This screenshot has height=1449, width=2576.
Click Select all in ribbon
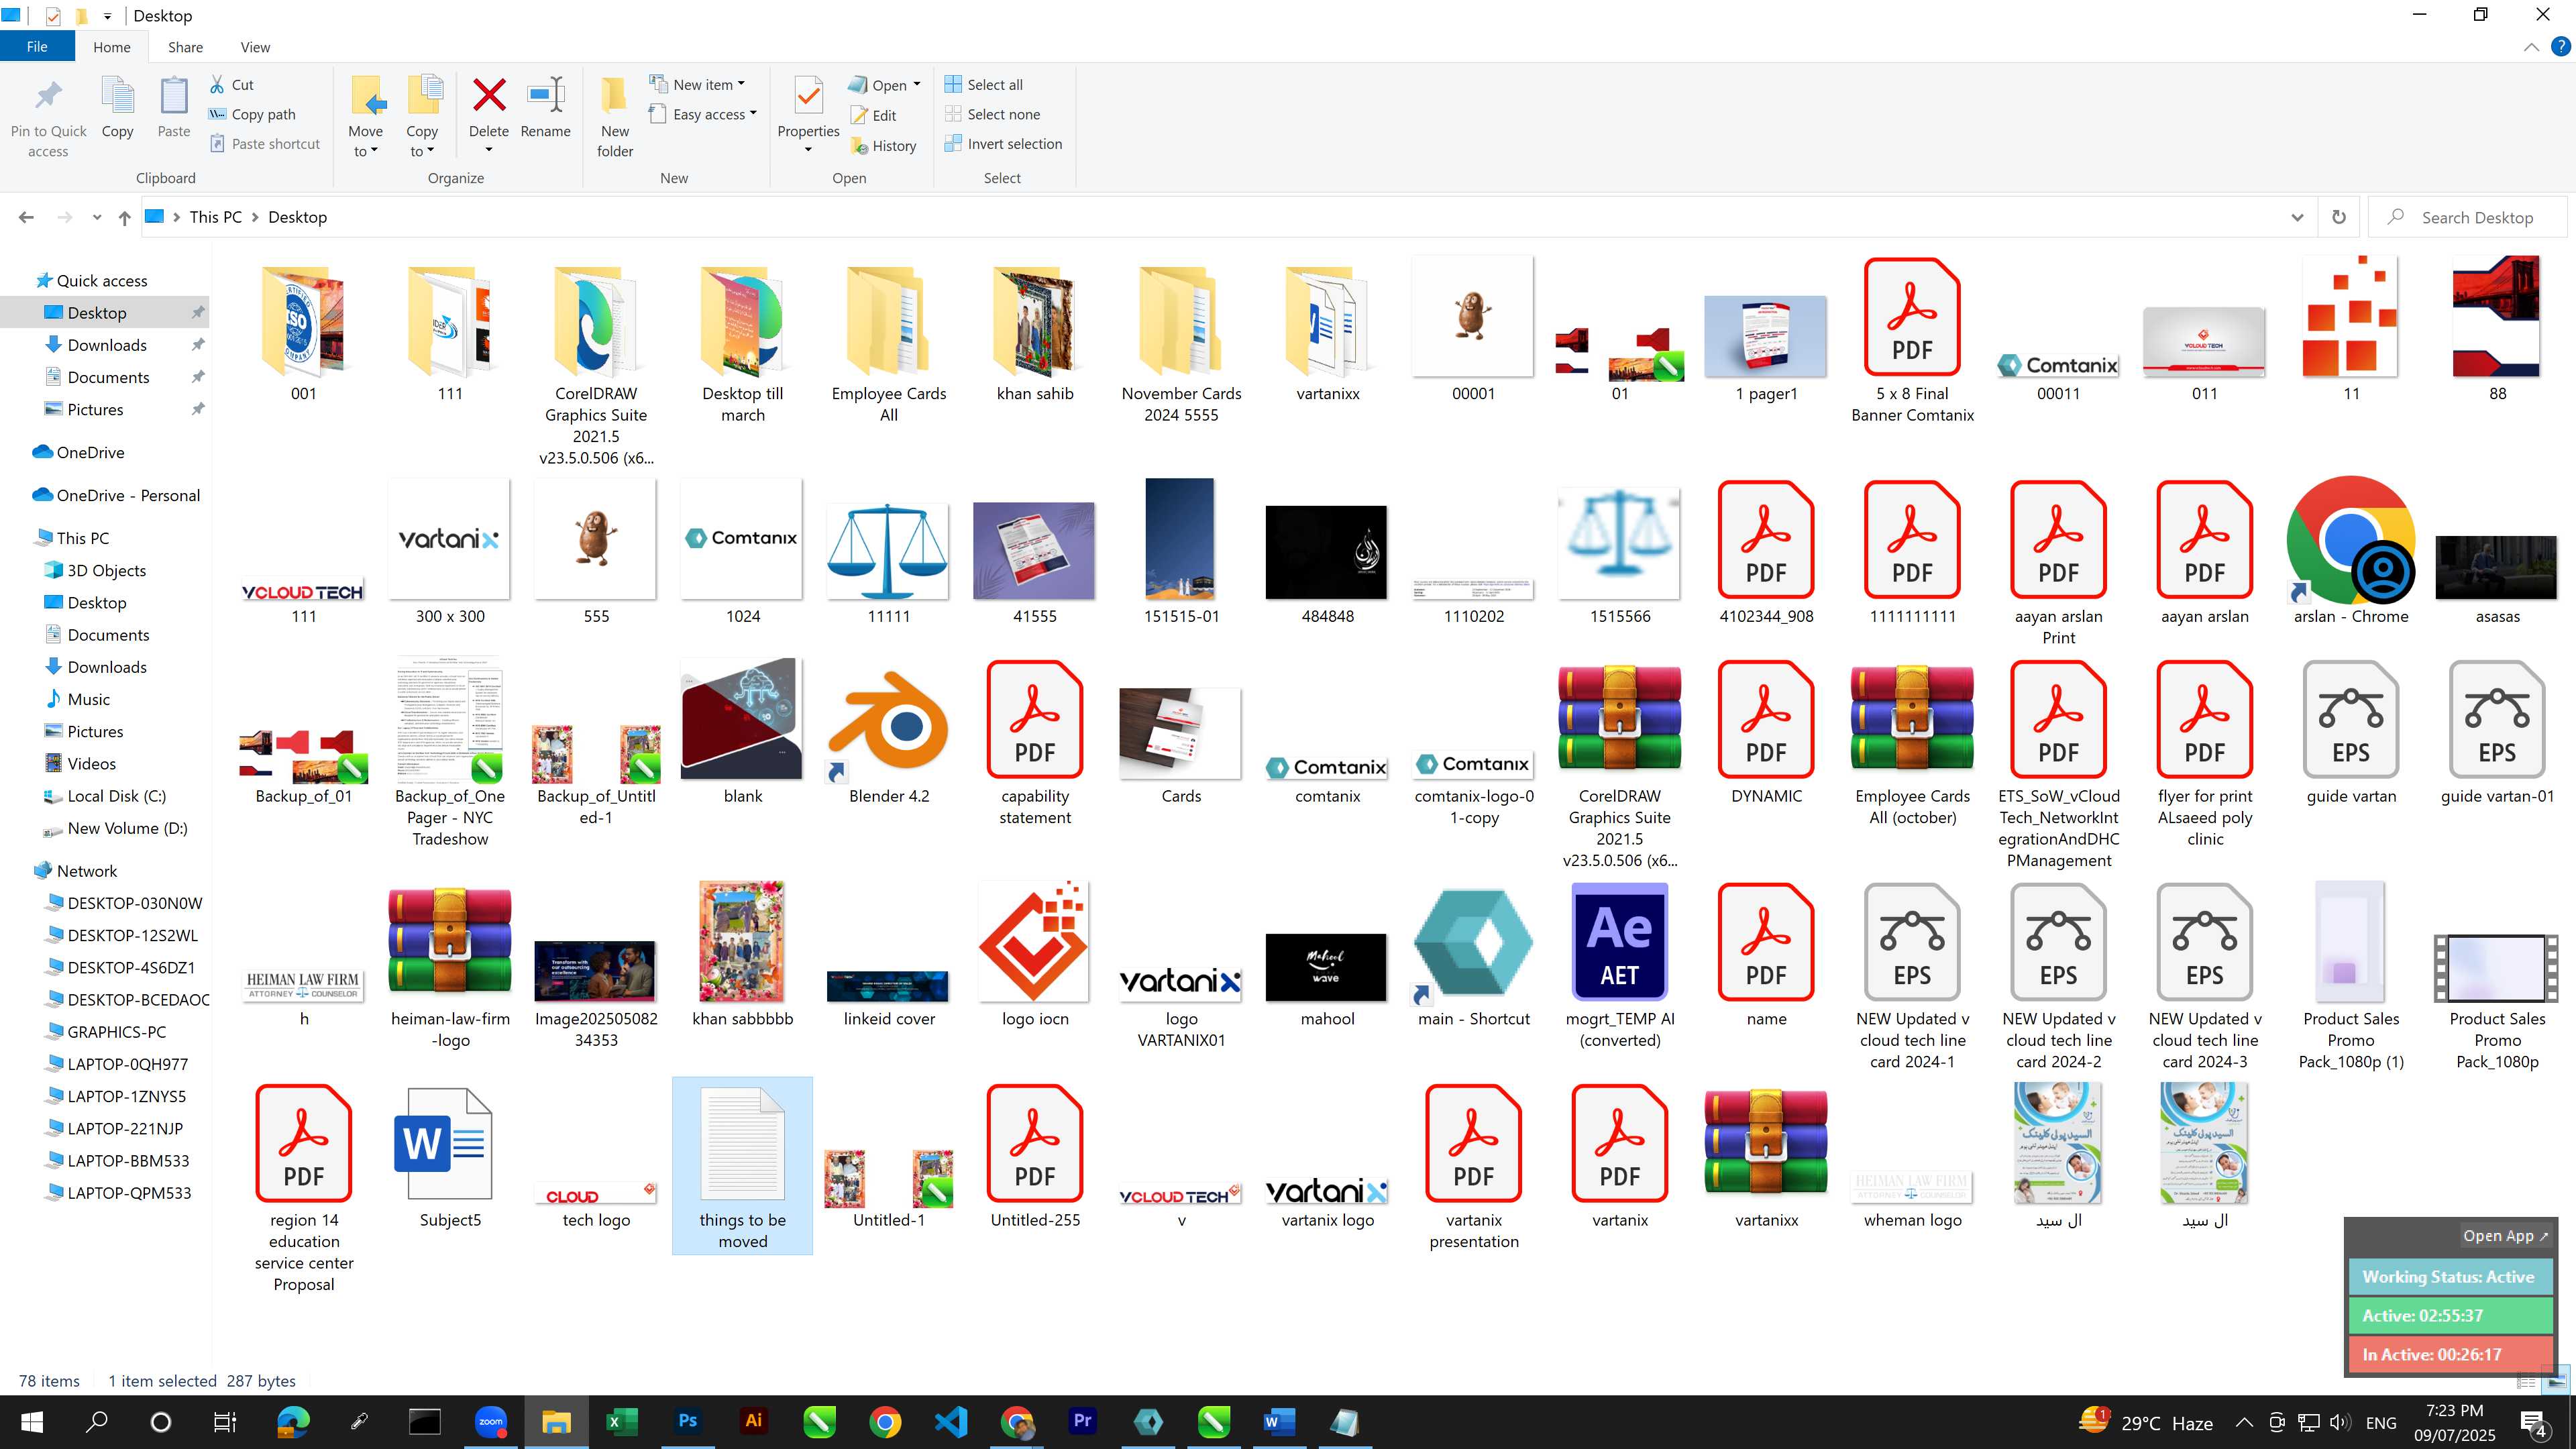coord(983,85)
